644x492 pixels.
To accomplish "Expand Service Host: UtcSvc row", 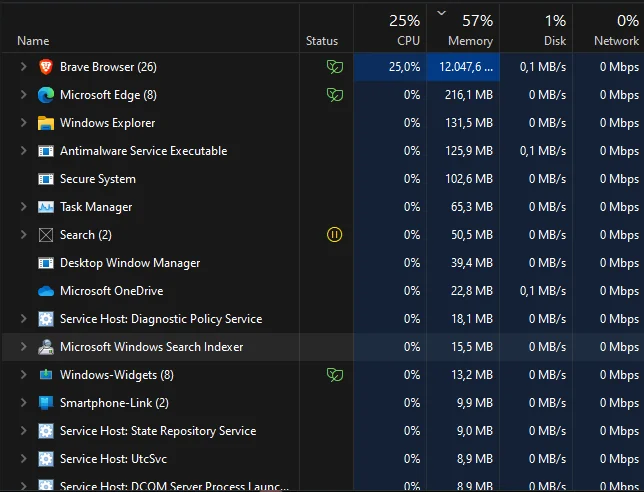I will click(23, 459).
